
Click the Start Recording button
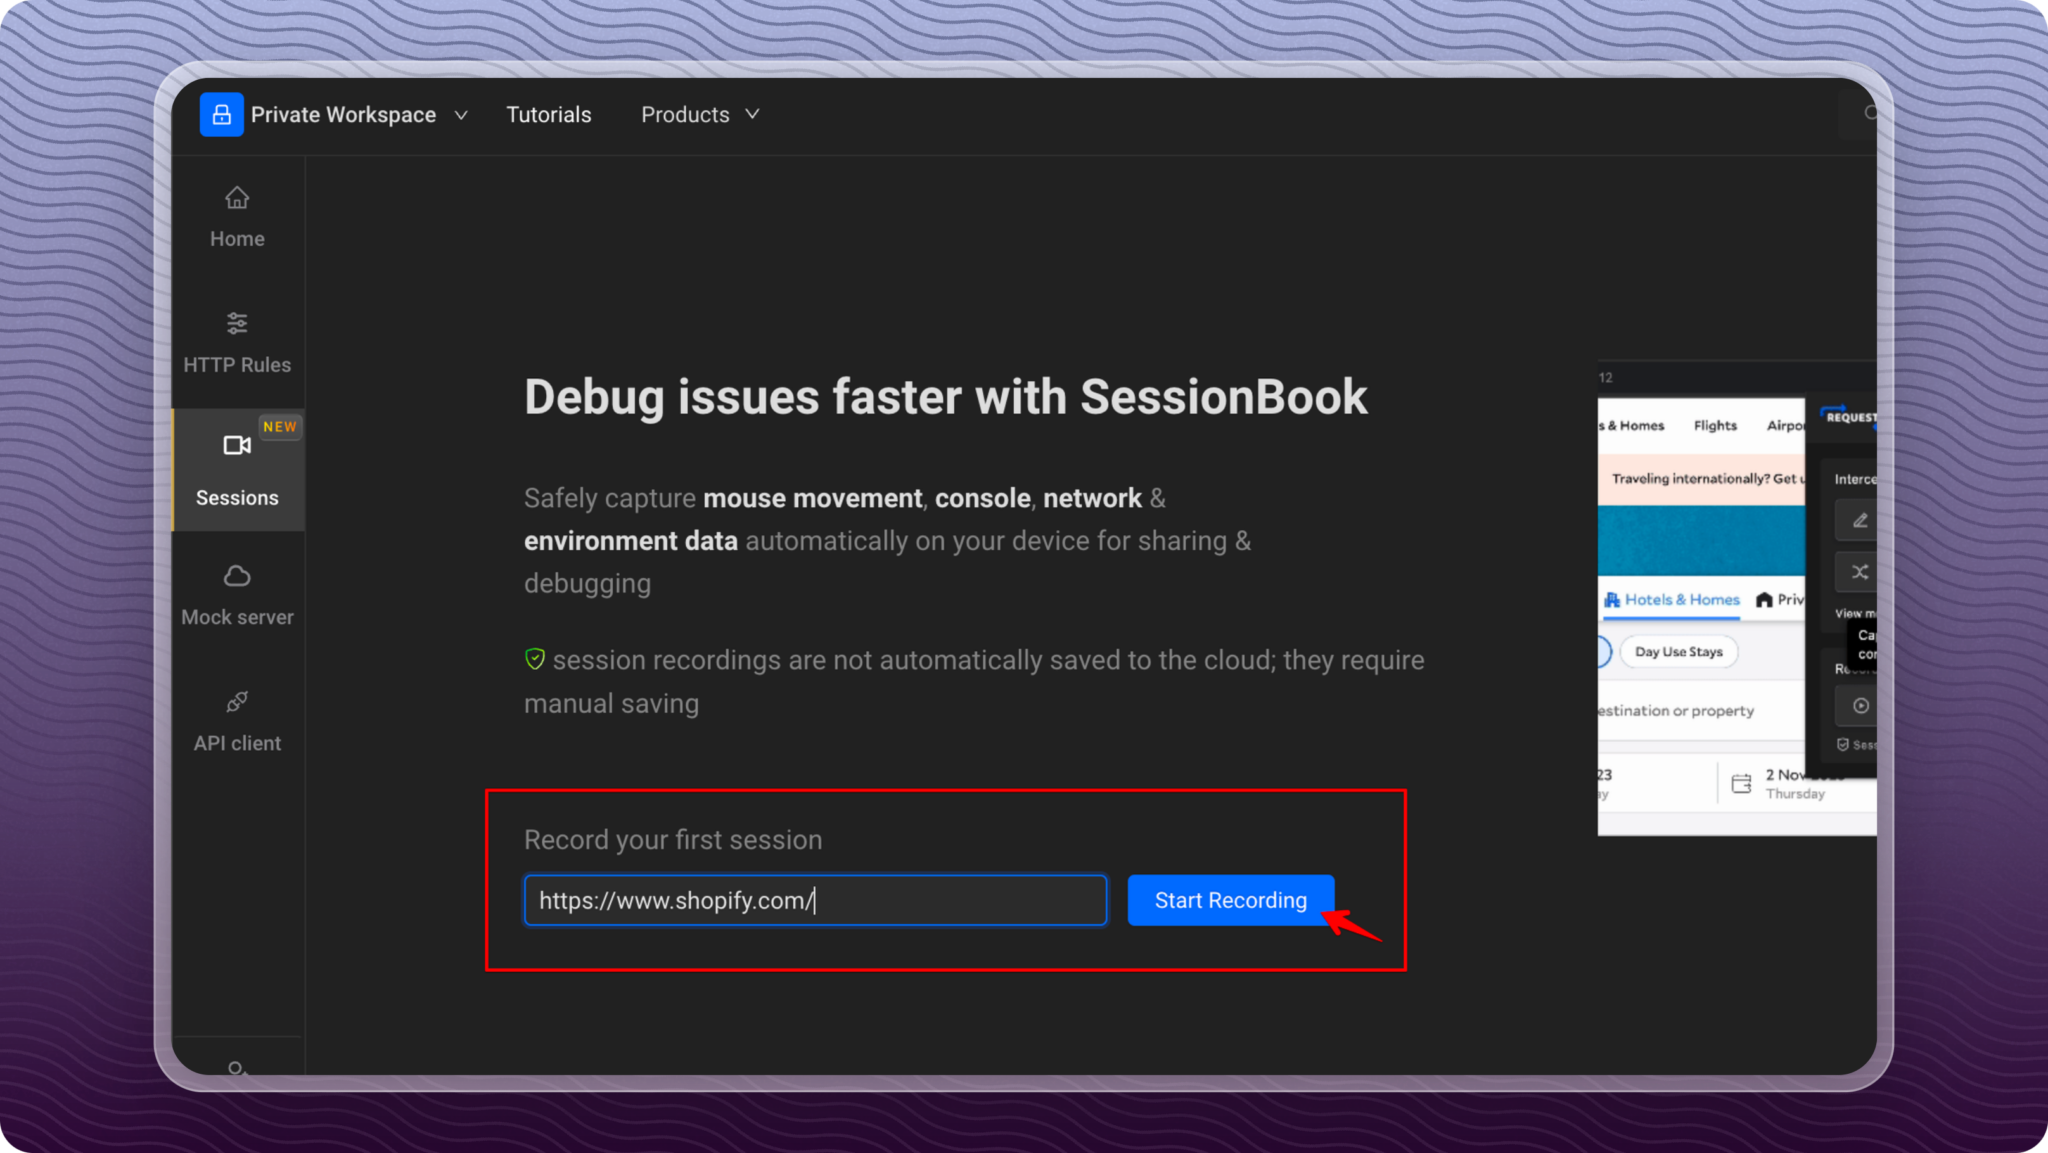point(1230,899)
